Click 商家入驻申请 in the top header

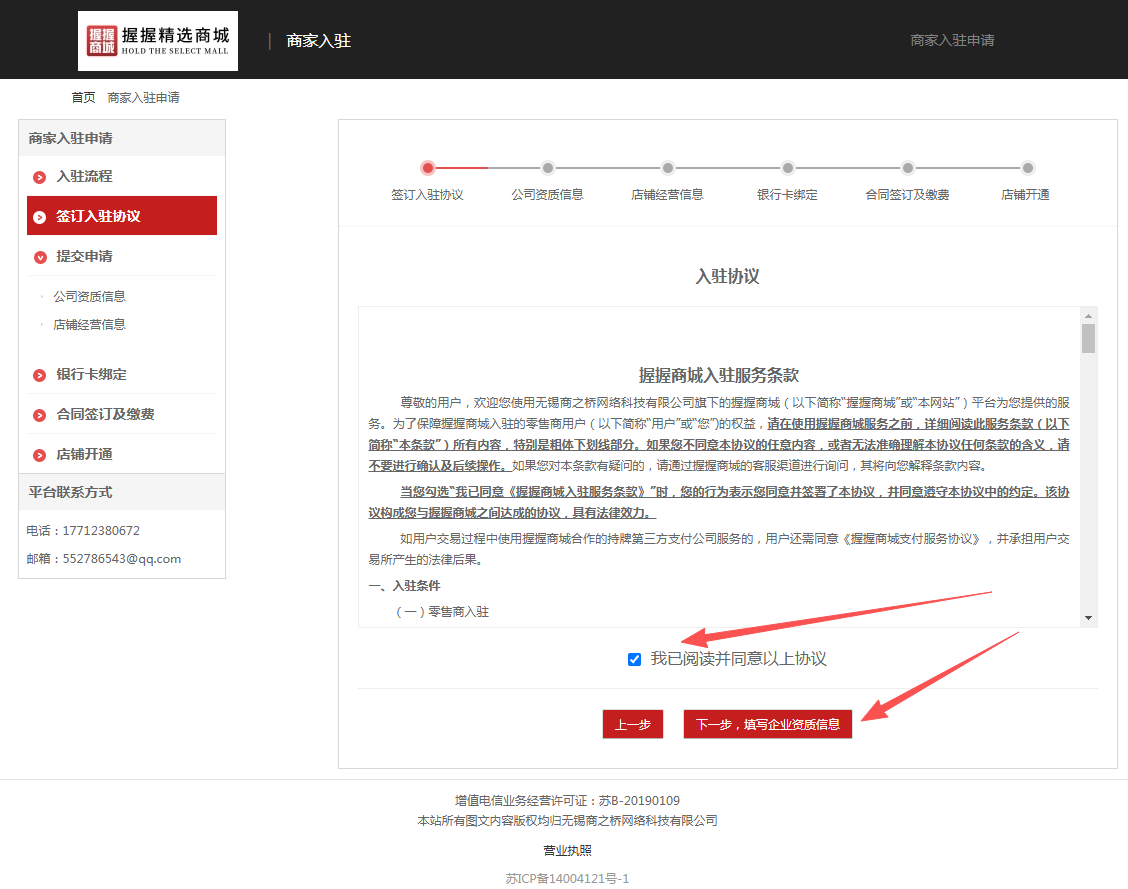(x=952, y=40)
